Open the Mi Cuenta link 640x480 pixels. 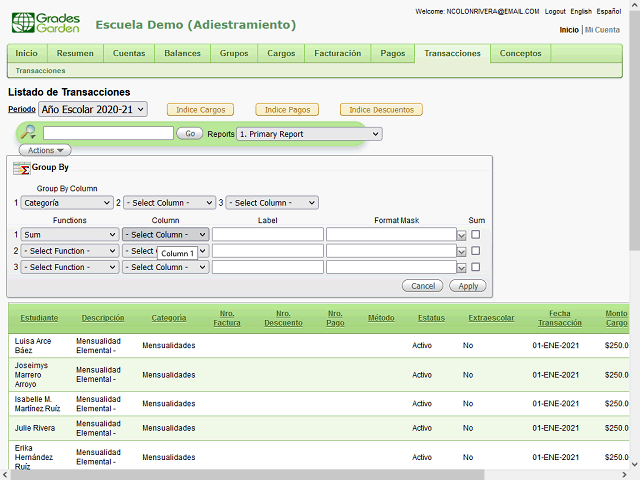(x=602, y=30)
